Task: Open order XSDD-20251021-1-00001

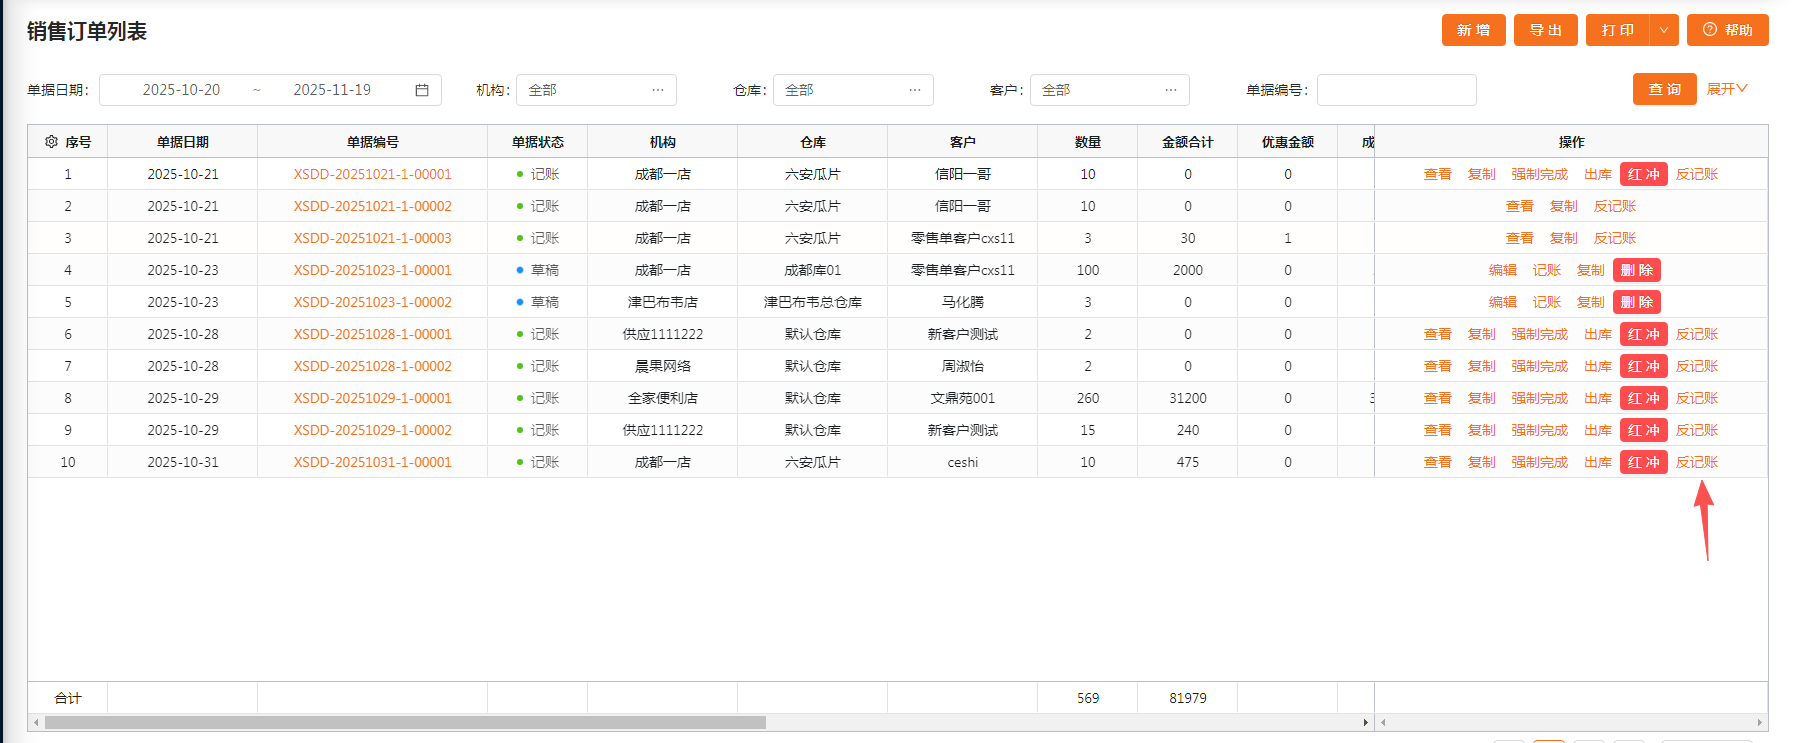Action: tap(372, 174)
